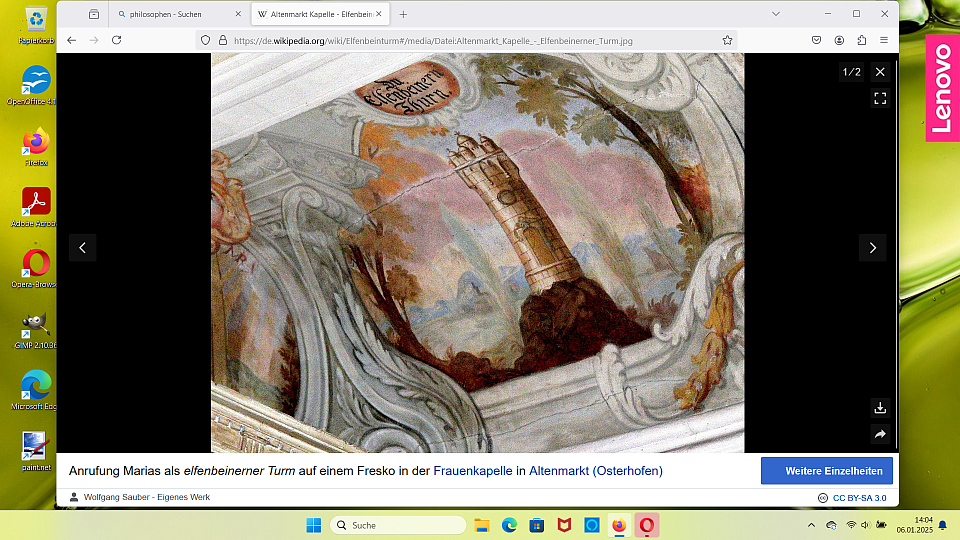Image resolution: width=960 pixels, height=540 pixels.
Task: Close the philosophen - Suchen tab
Action: 238,14
